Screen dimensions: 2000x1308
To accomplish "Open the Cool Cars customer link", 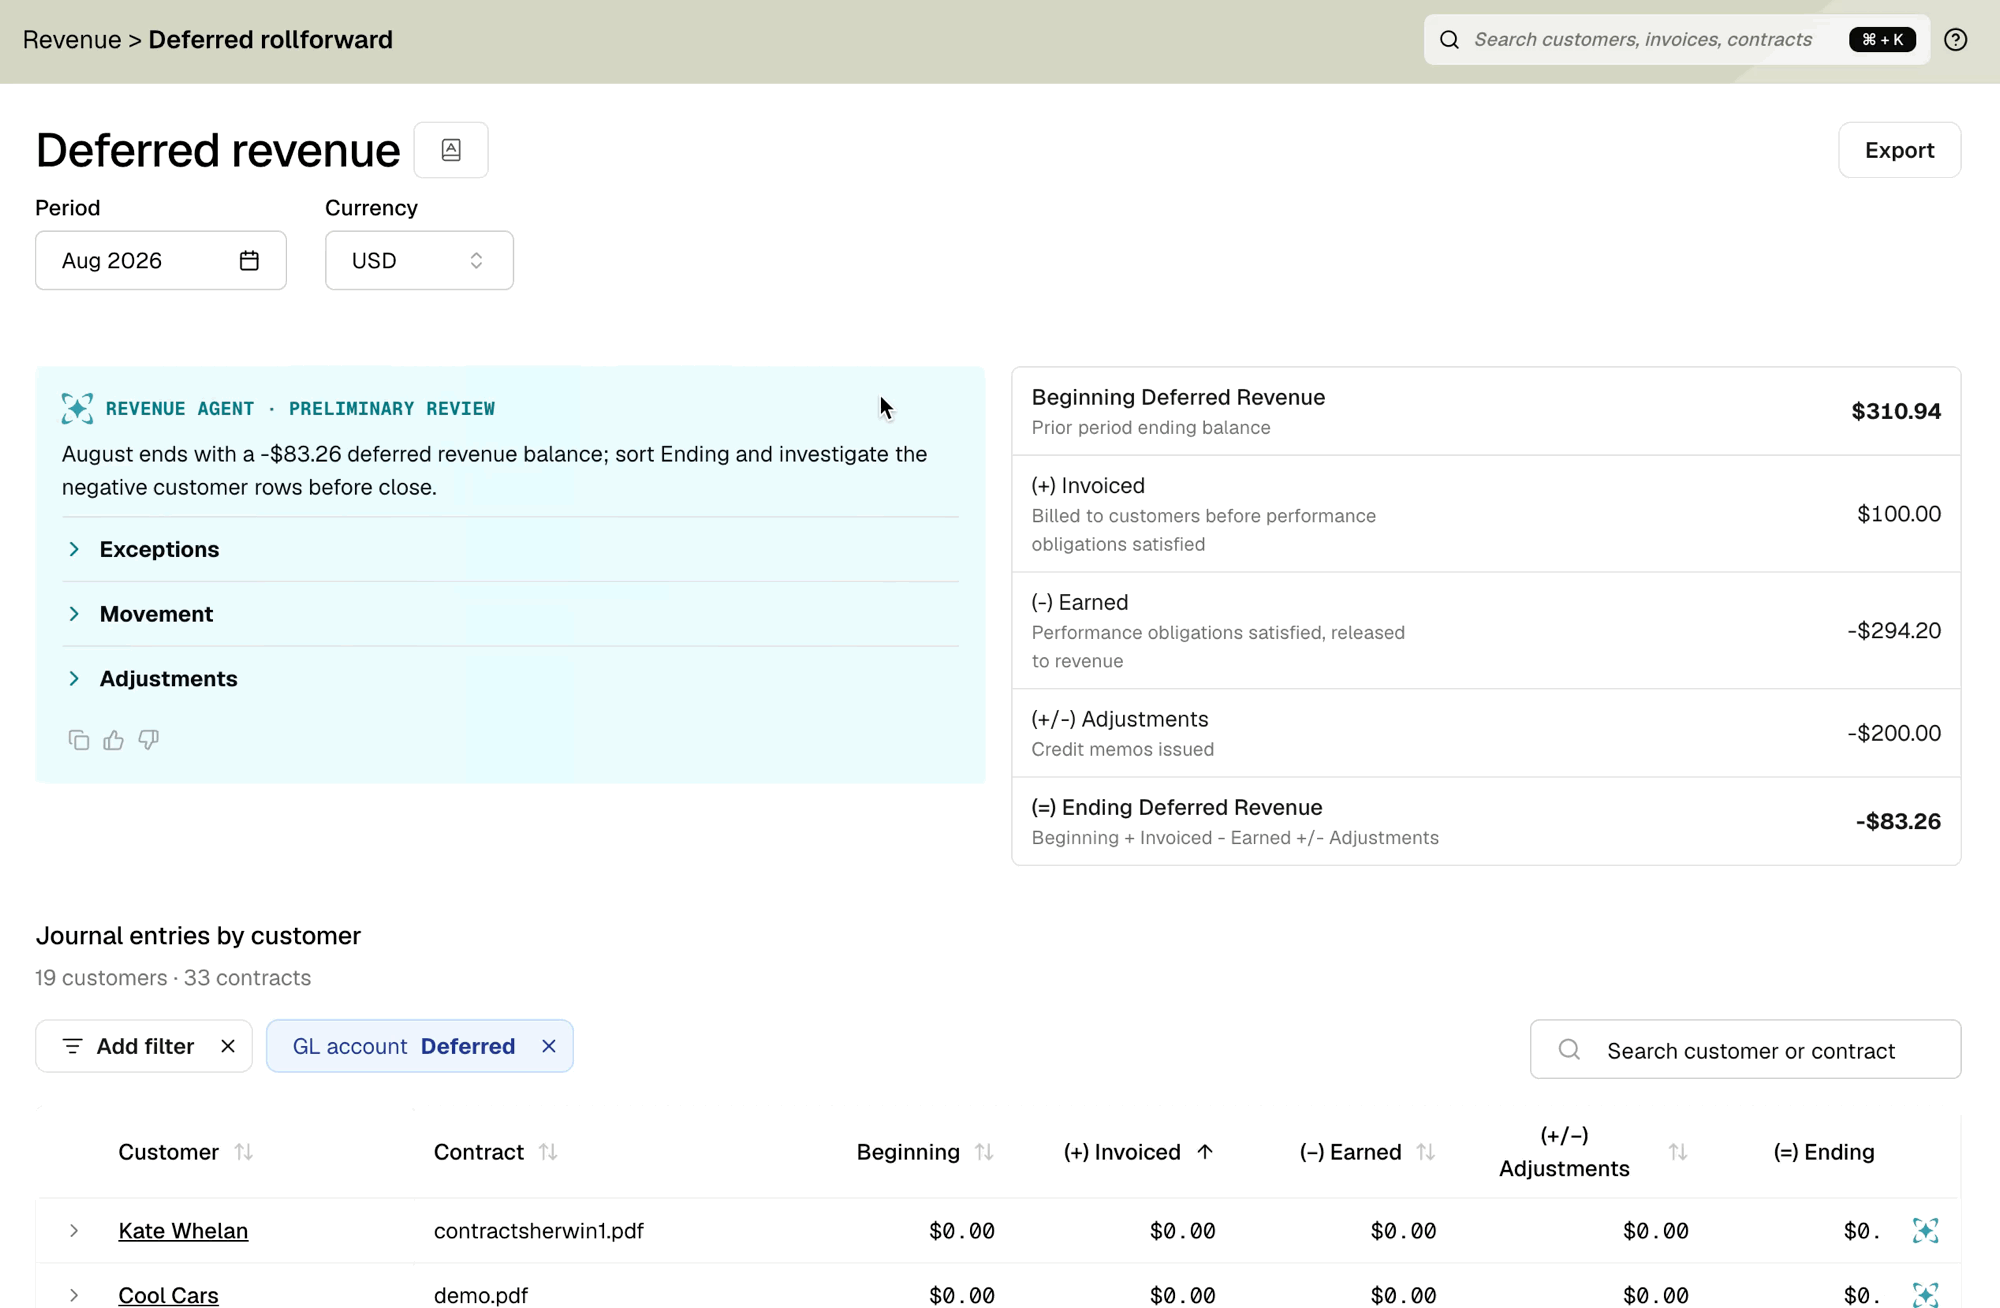I will (x=168, y=1295).
